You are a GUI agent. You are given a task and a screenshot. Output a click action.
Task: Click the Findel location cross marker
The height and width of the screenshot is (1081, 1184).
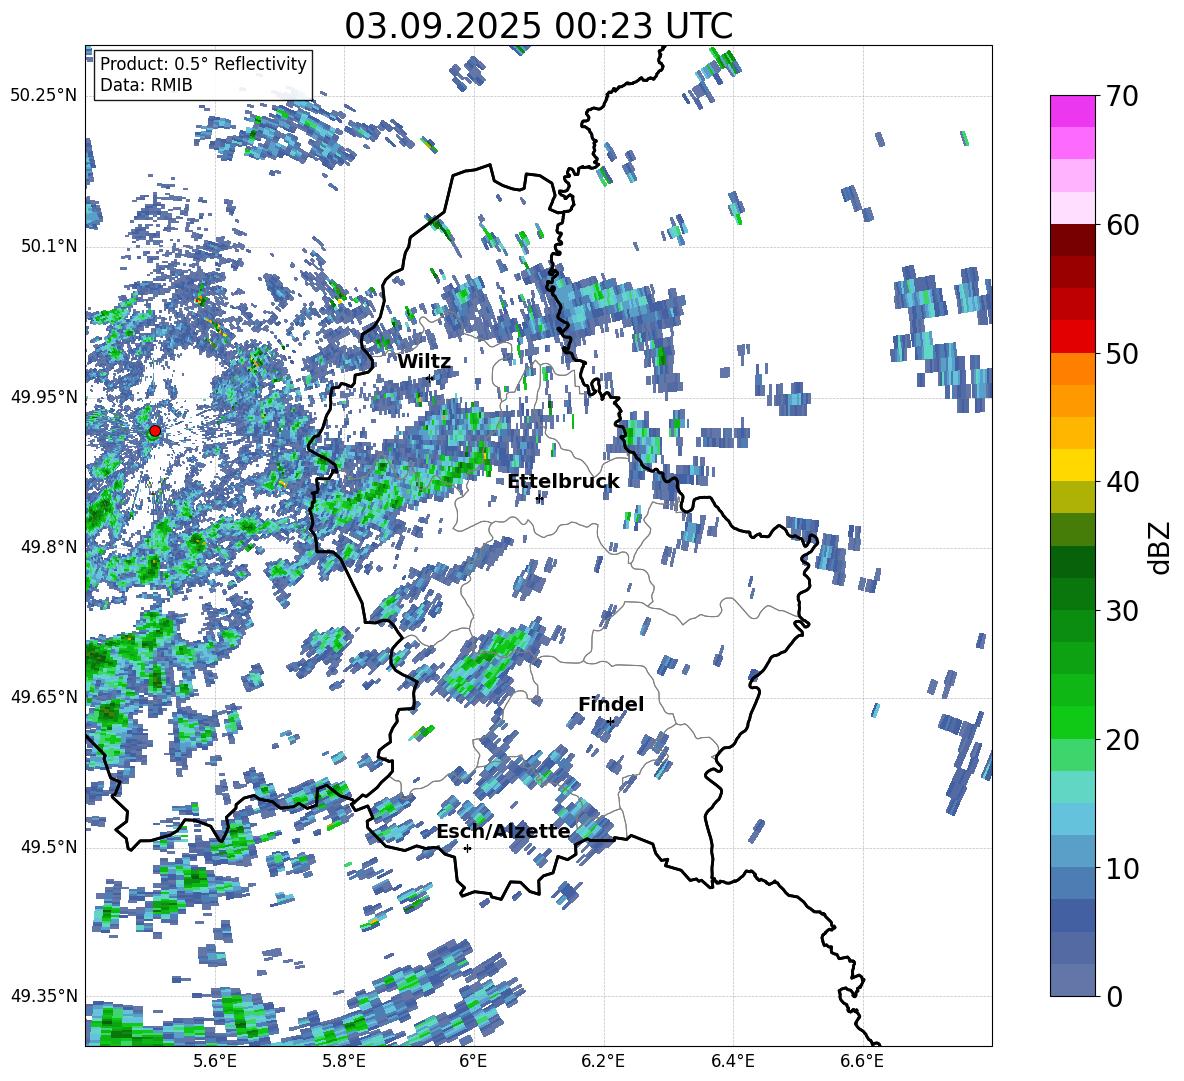tap(610, 722)
